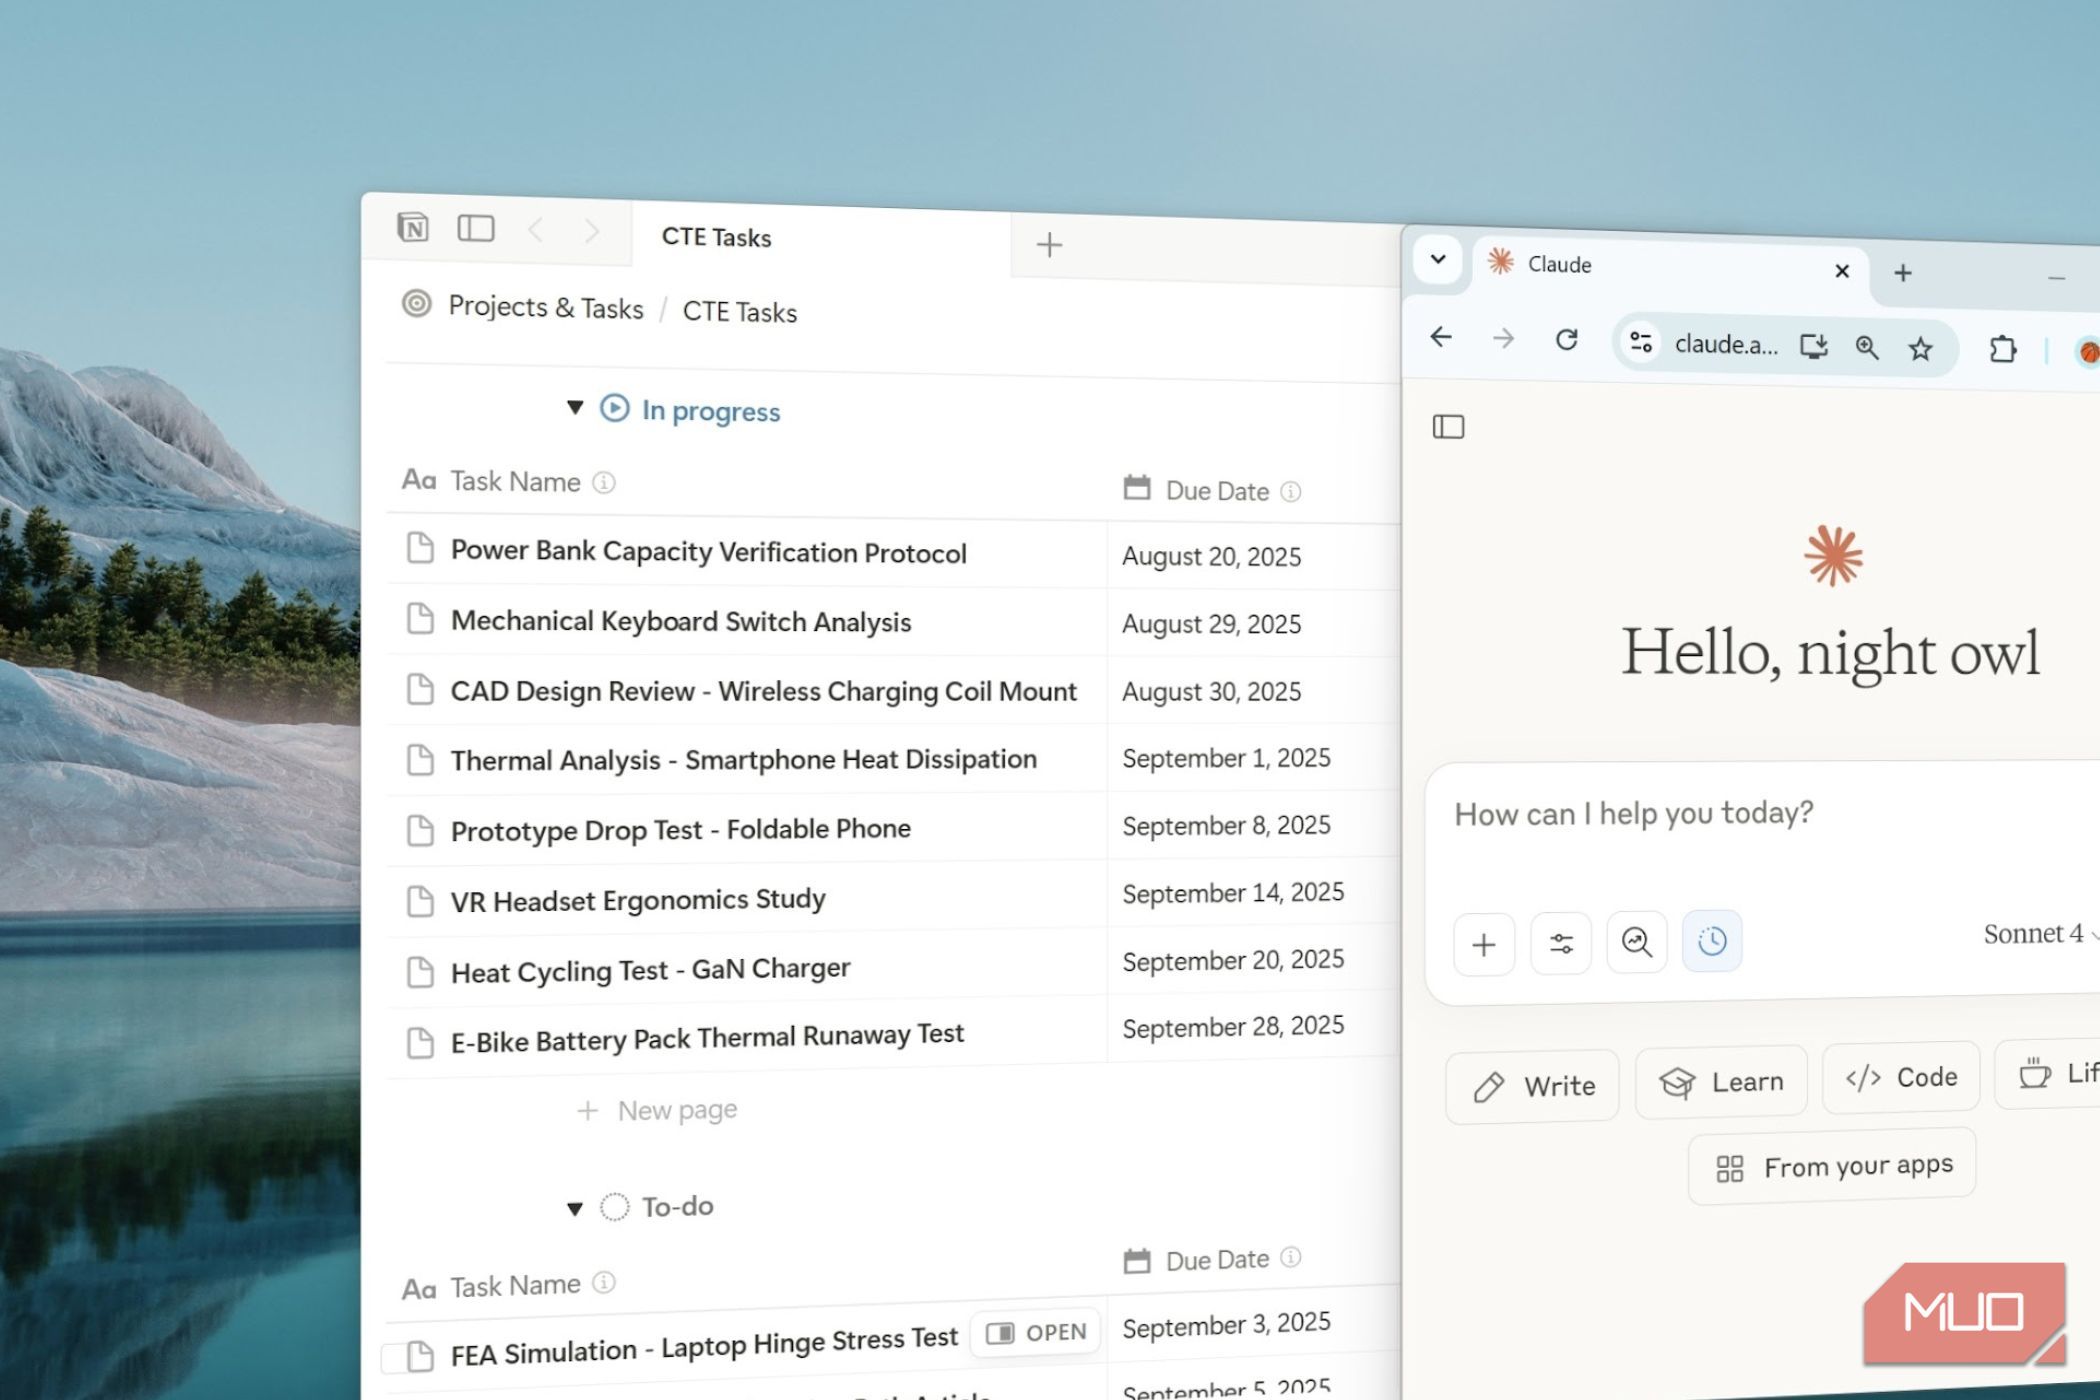
Task: Click page icon of Heat Cycling Test row
Action: click(x=420, y=972)
